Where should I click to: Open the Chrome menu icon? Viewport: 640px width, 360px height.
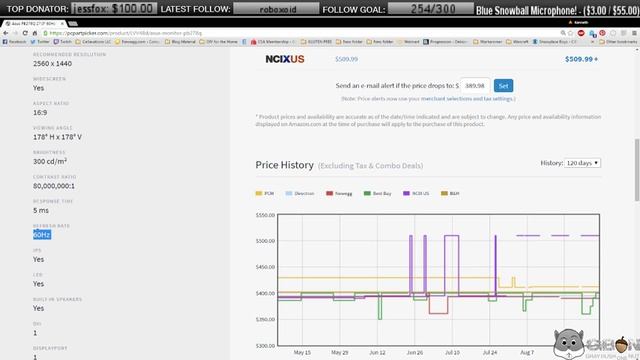coord(634,33)
